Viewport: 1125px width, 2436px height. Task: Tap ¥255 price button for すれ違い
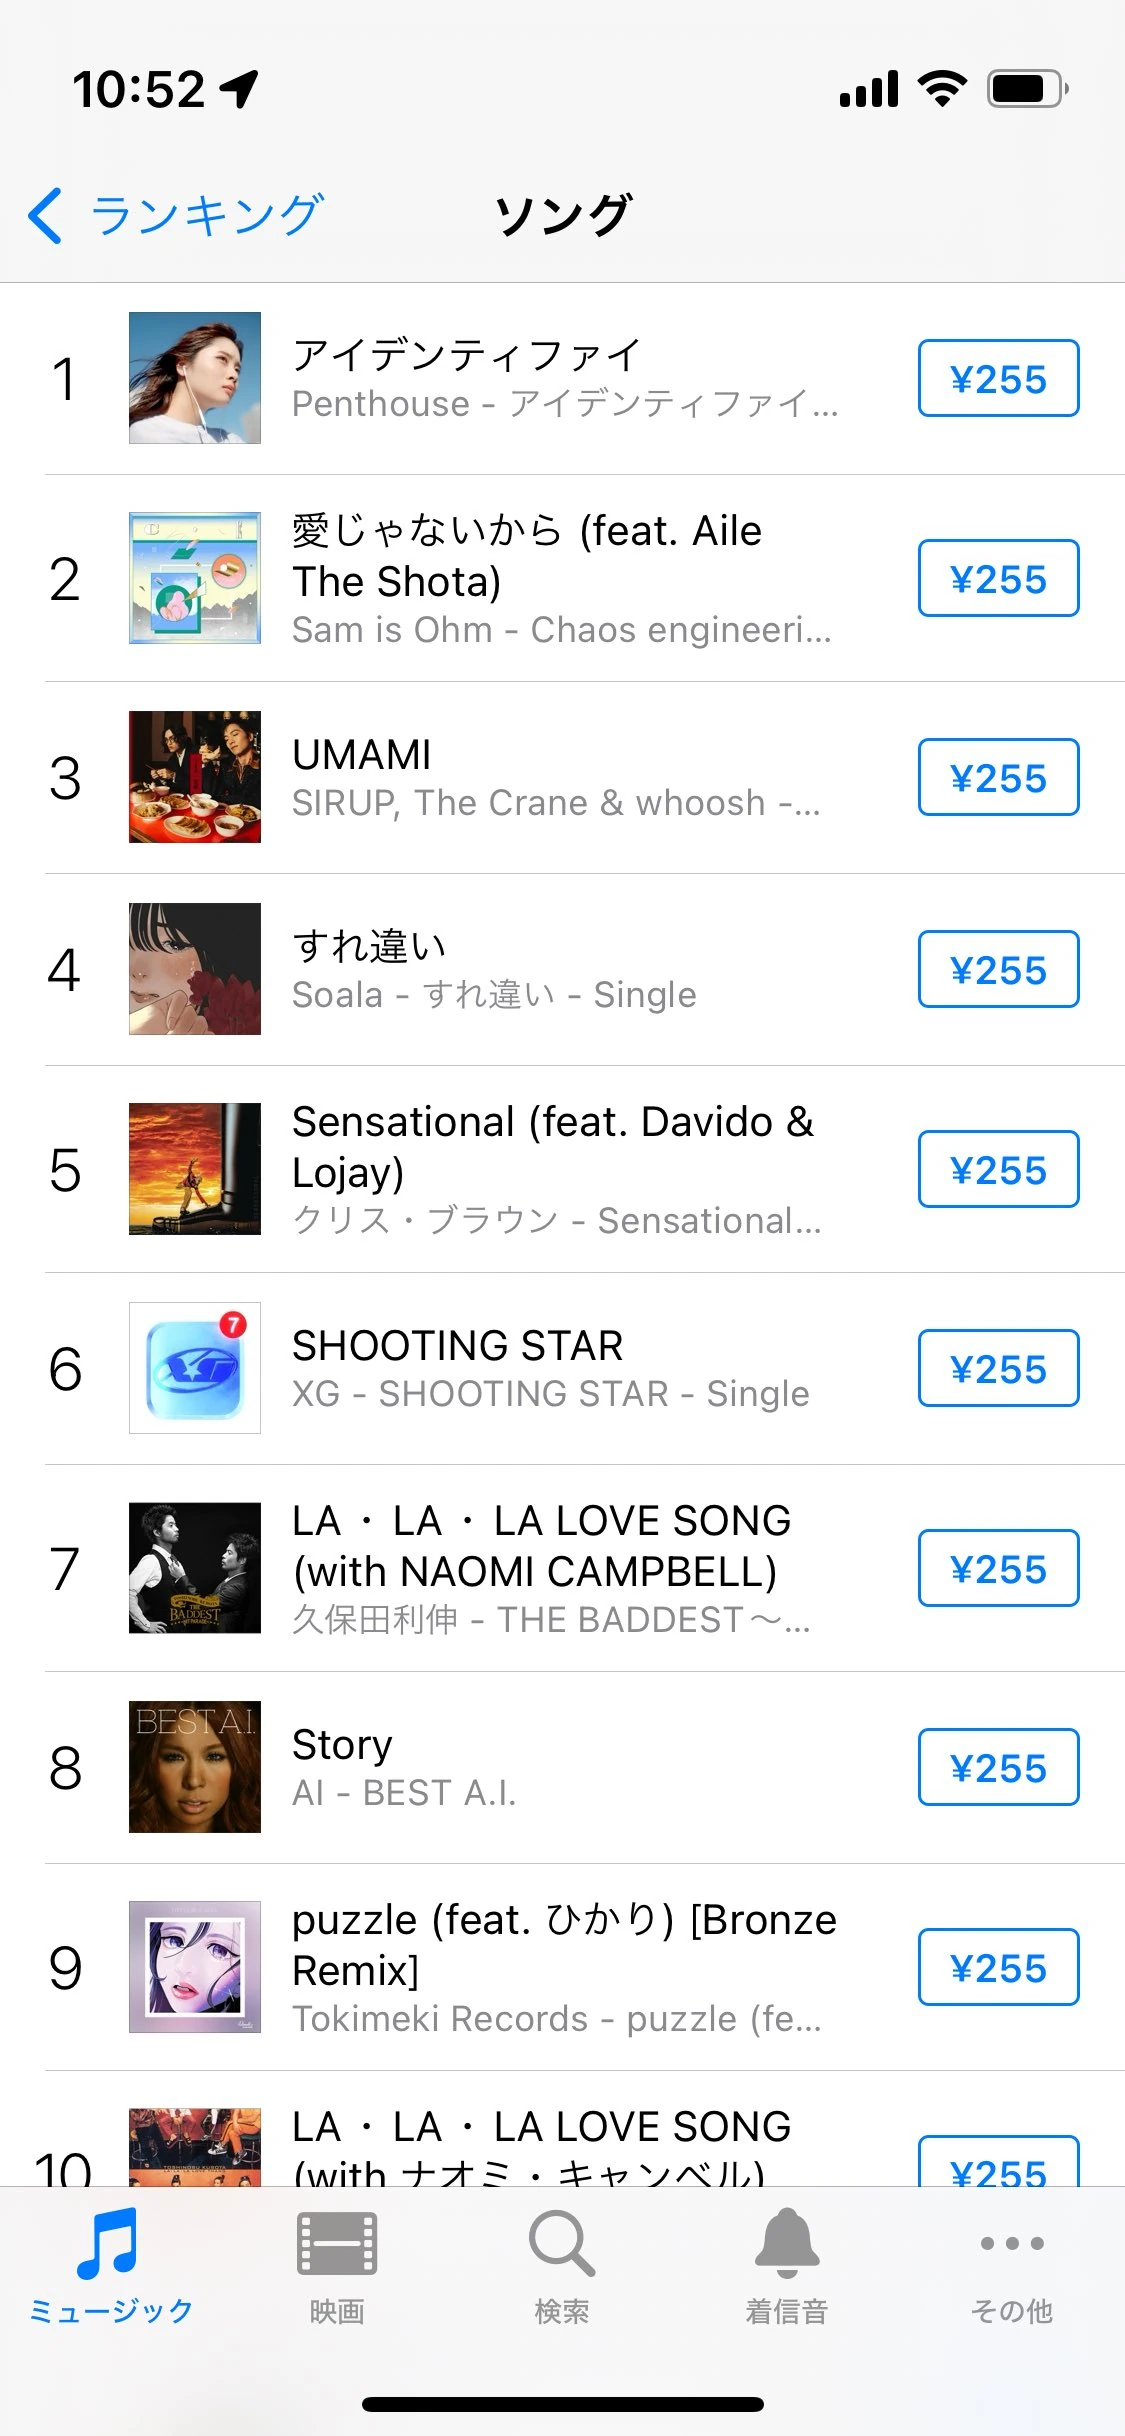(998, 969)
